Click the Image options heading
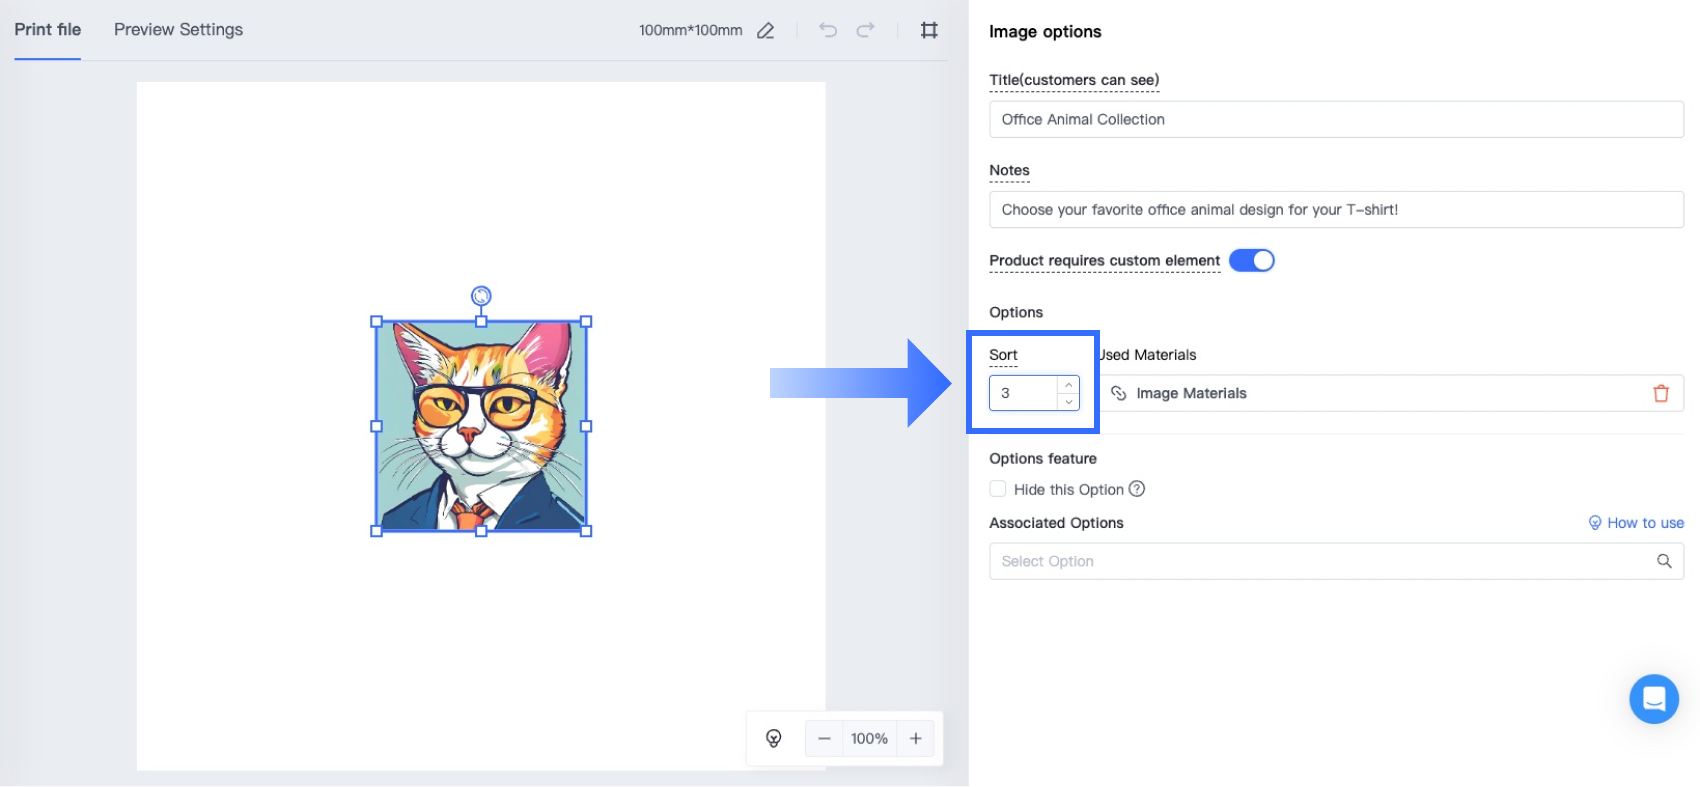The height and width of the screenshot is (787, 1700). coord(1045,31)
